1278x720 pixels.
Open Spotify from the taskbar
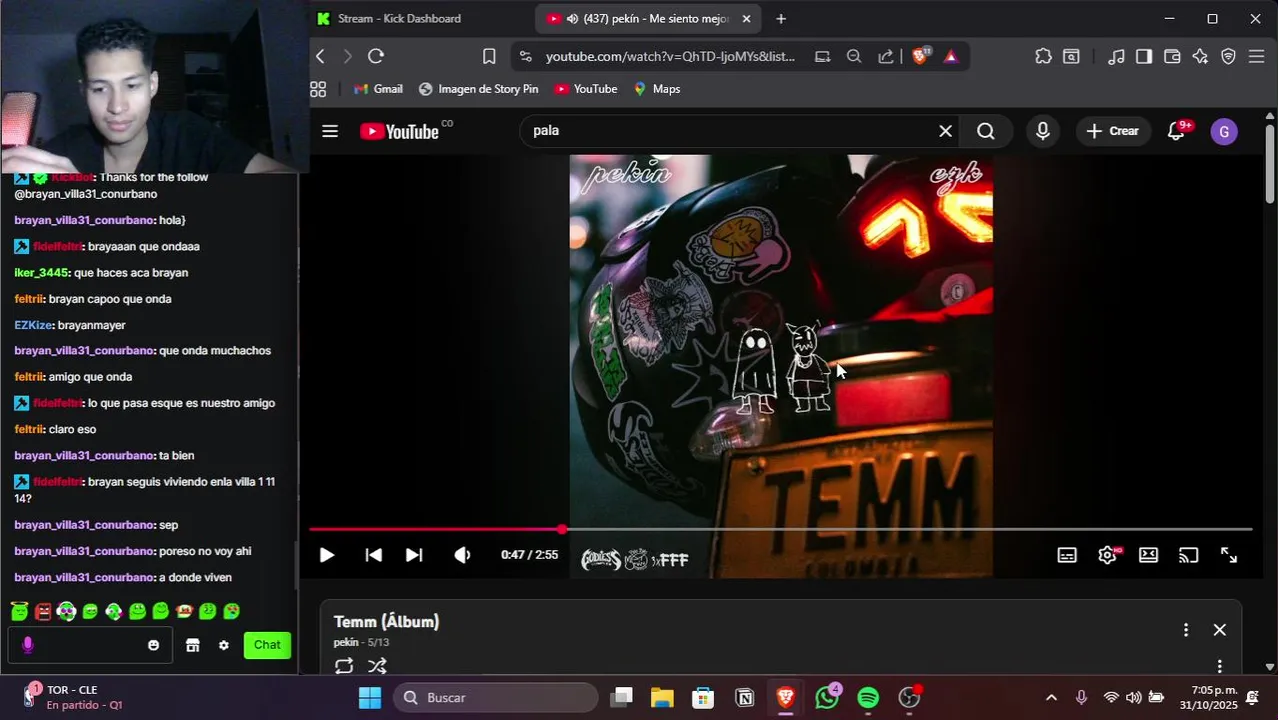click(868, 698)
